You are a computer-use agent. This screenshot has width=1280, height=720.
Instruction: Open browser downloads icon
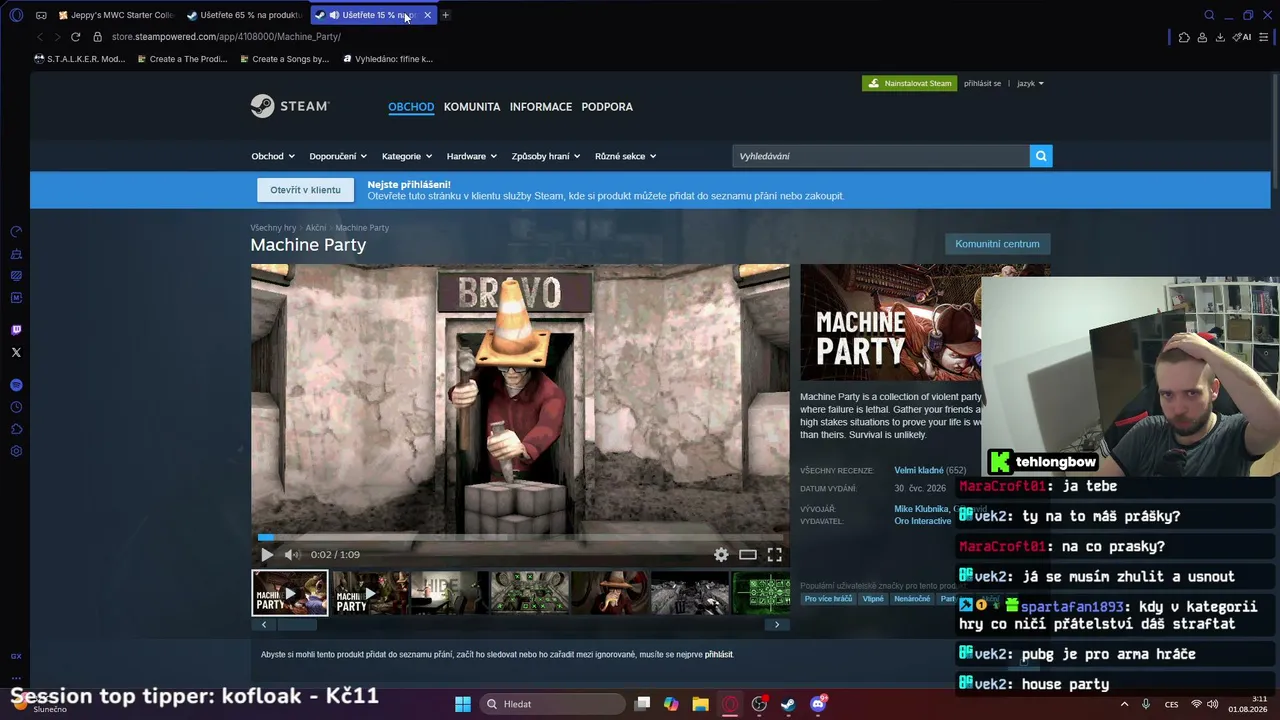[x=1220, y=37]
